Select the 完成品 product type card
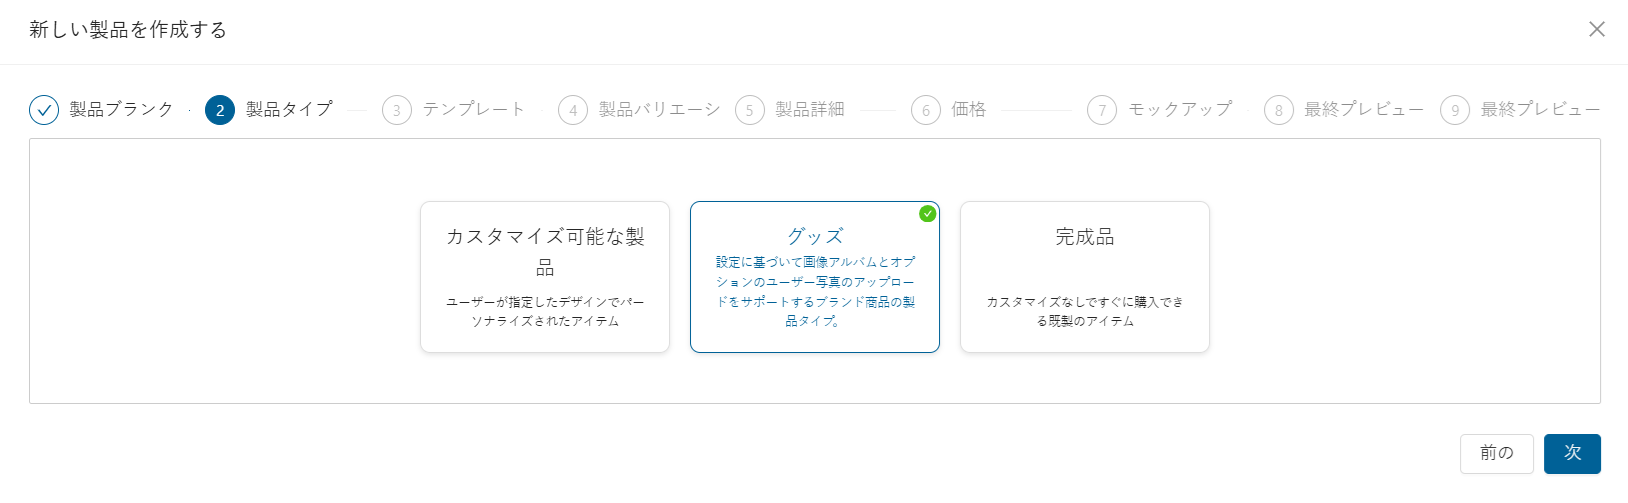The width and height of the screenshot is (1628, 503). click(1085, 277)
